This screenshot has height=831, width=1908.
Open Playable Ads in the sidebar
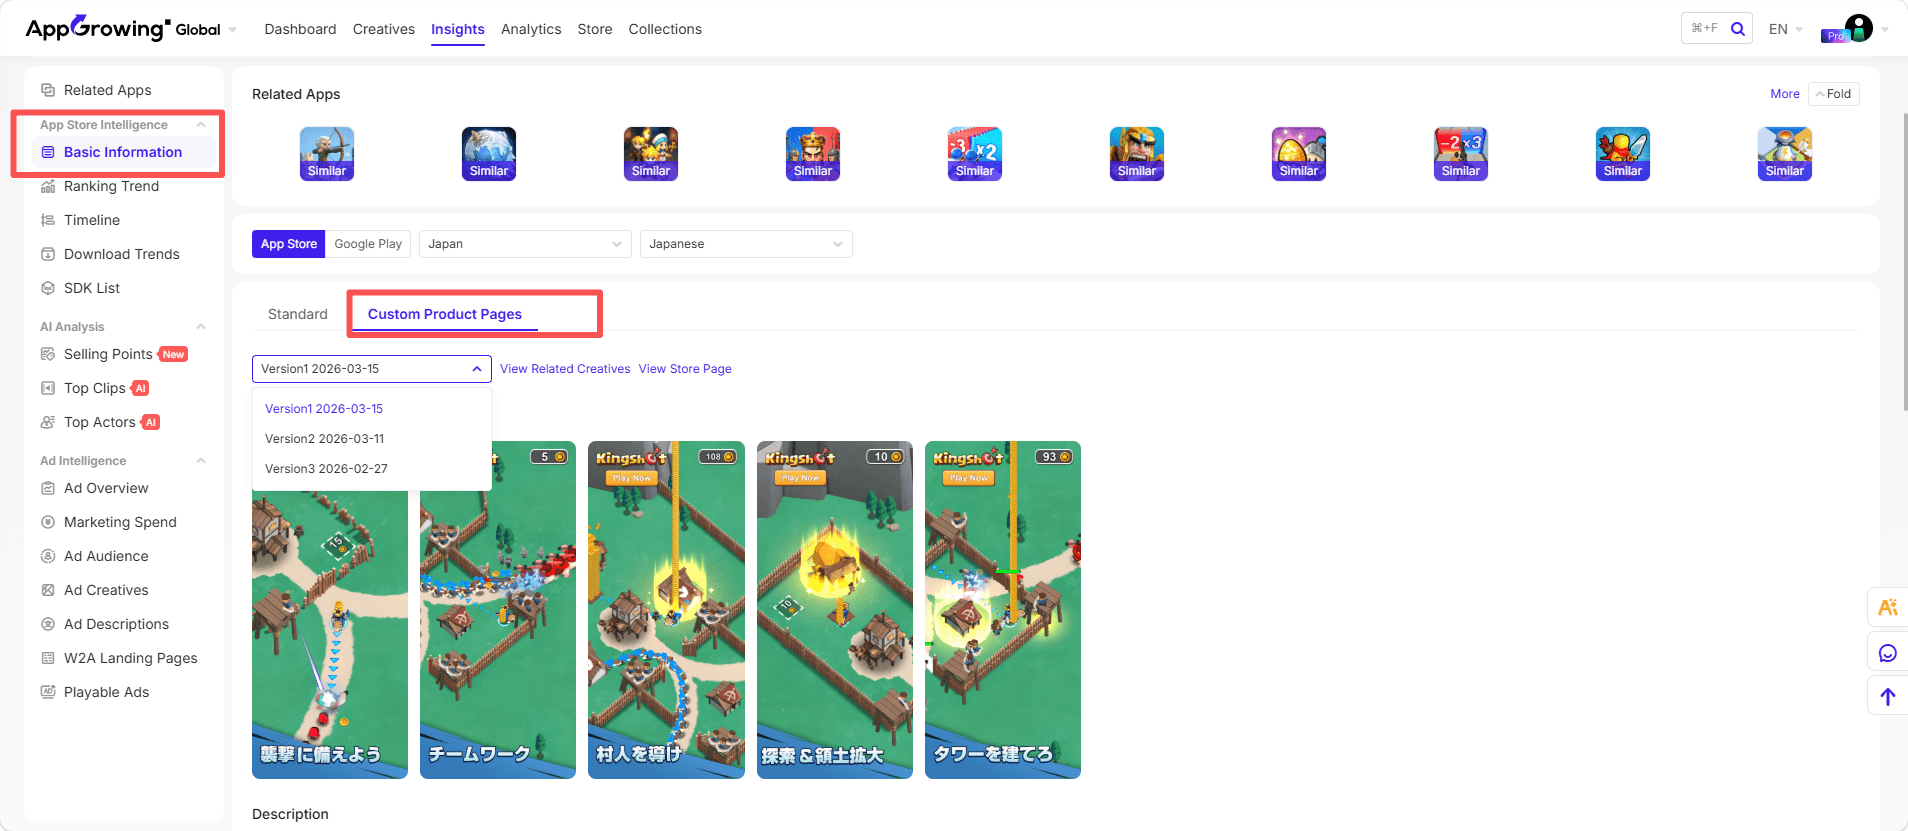(106, 692)
